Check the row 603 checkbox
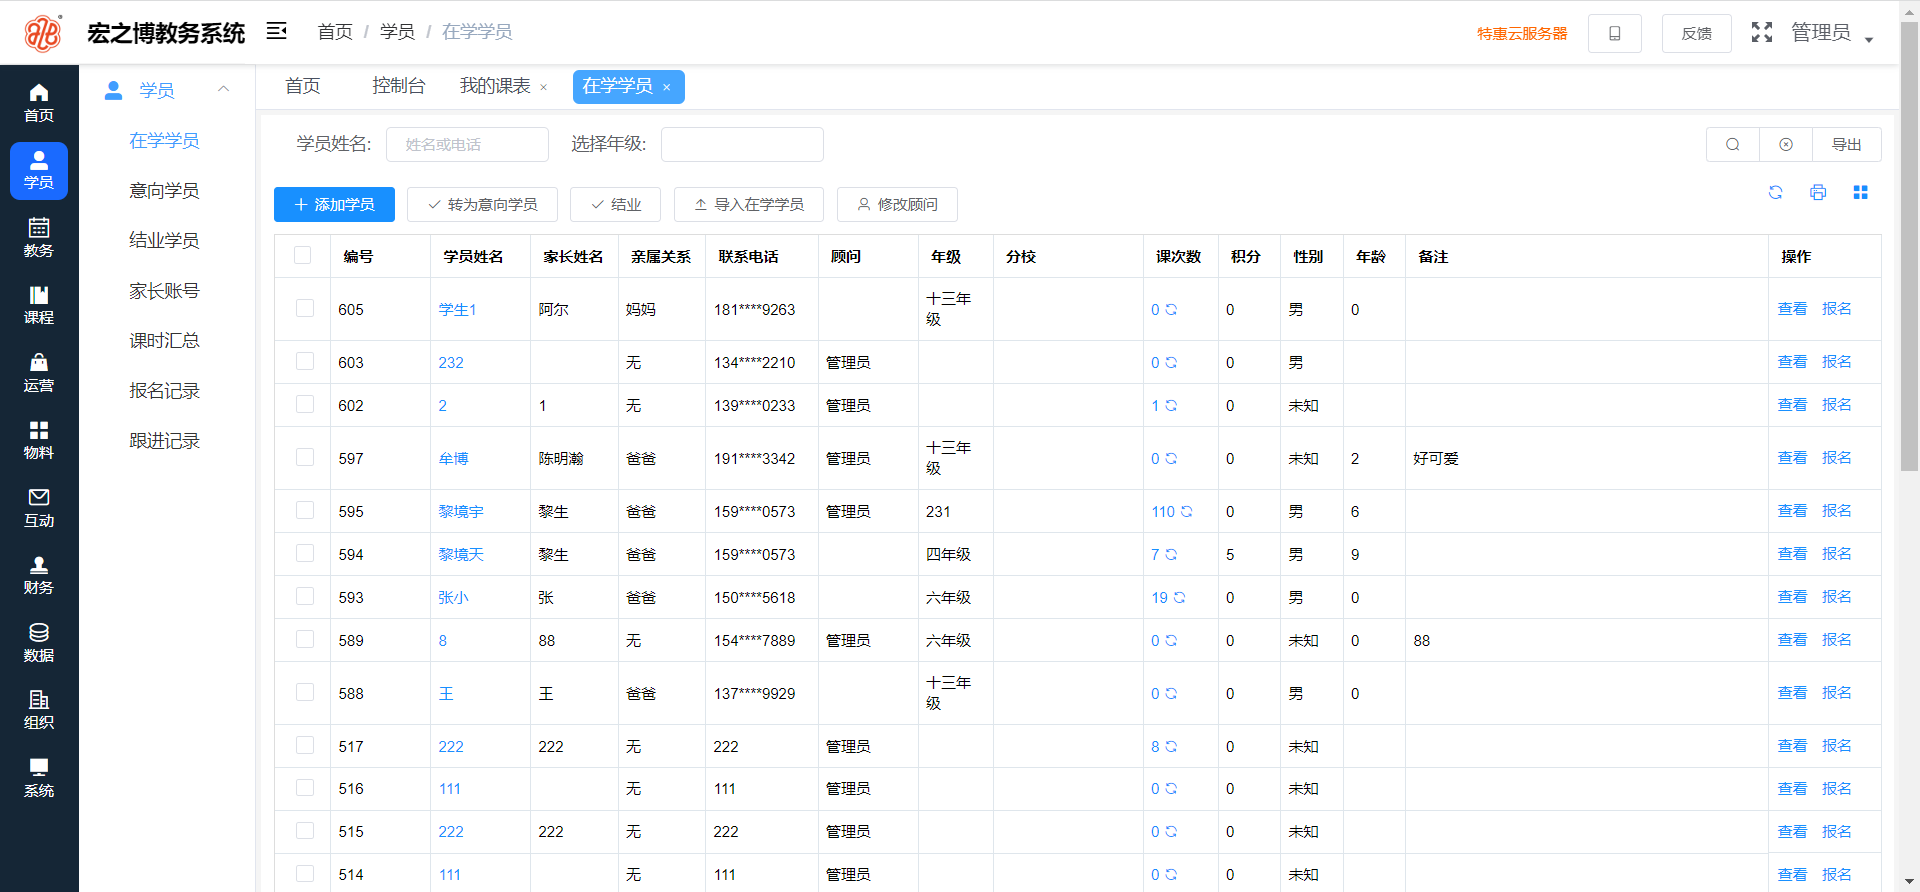 point(305,361)
